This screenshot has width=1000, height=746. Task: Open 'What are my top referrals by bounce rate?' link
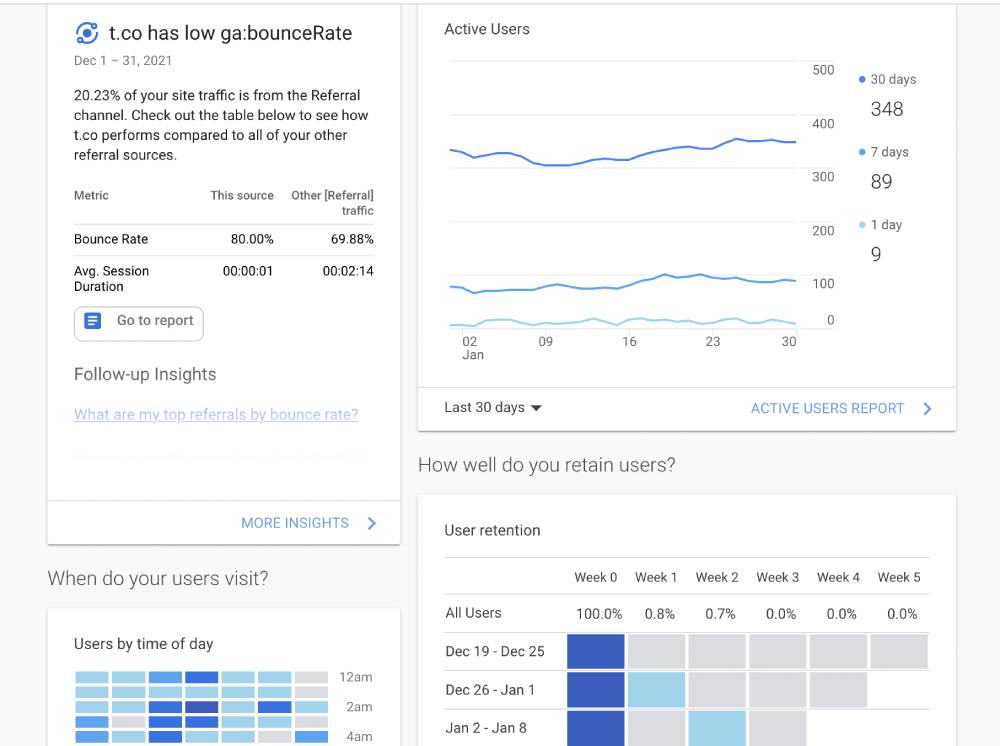point(216,414)
